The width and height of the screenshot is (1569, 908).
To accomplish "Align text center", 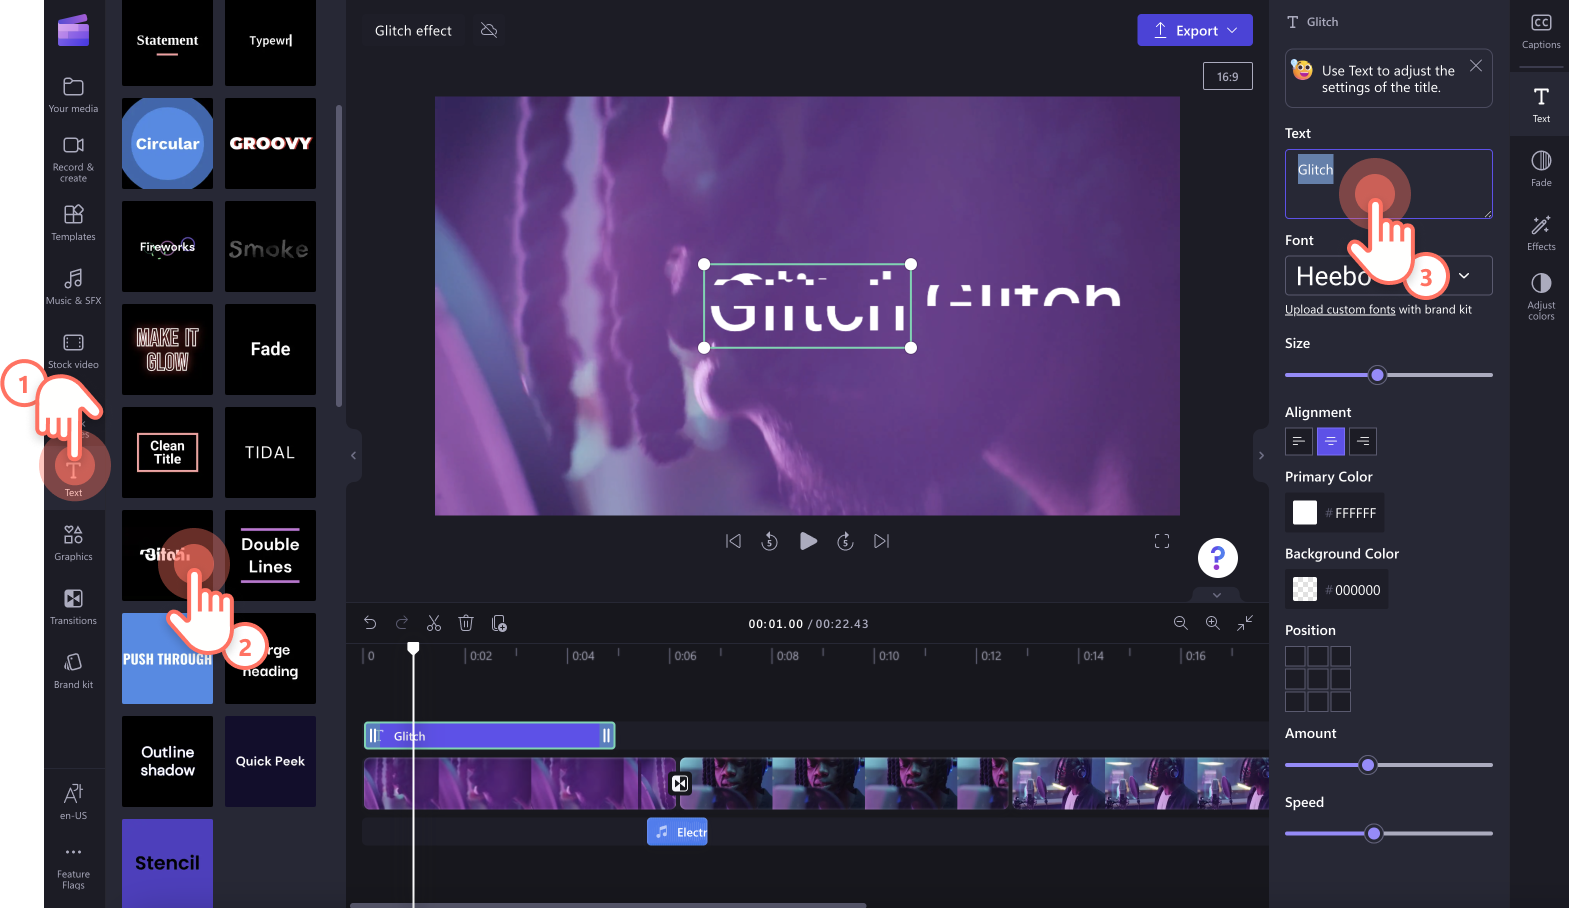I will [1330, 441].
